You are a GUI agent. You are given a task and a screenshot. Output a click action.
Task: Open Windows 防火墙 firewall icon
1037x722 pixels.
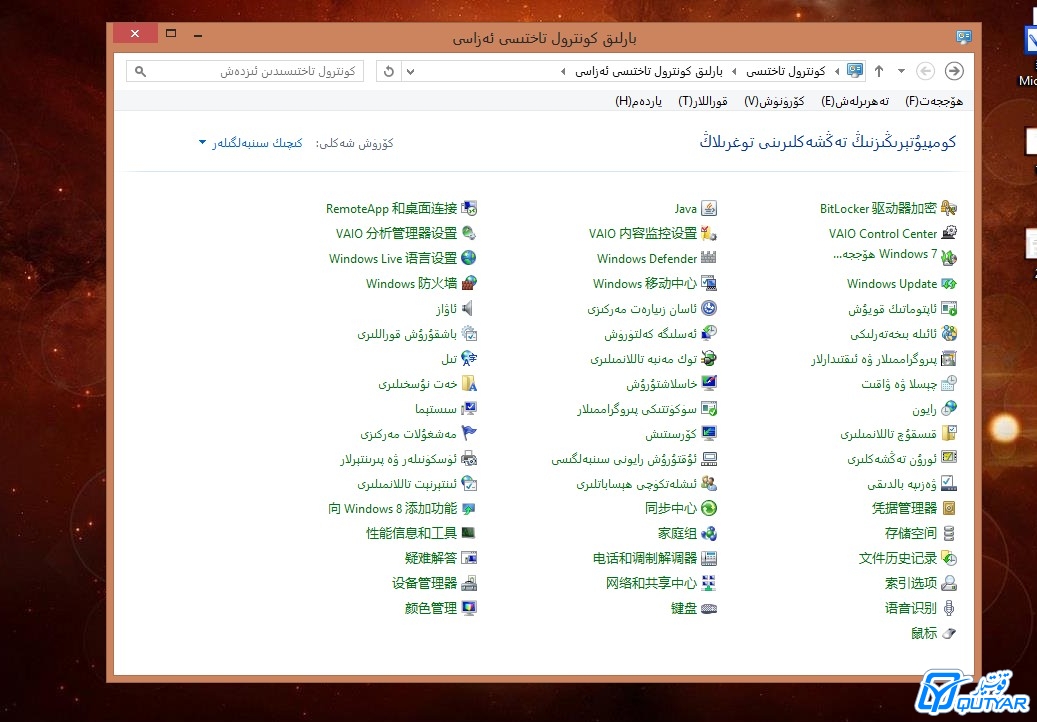(469, 284)
